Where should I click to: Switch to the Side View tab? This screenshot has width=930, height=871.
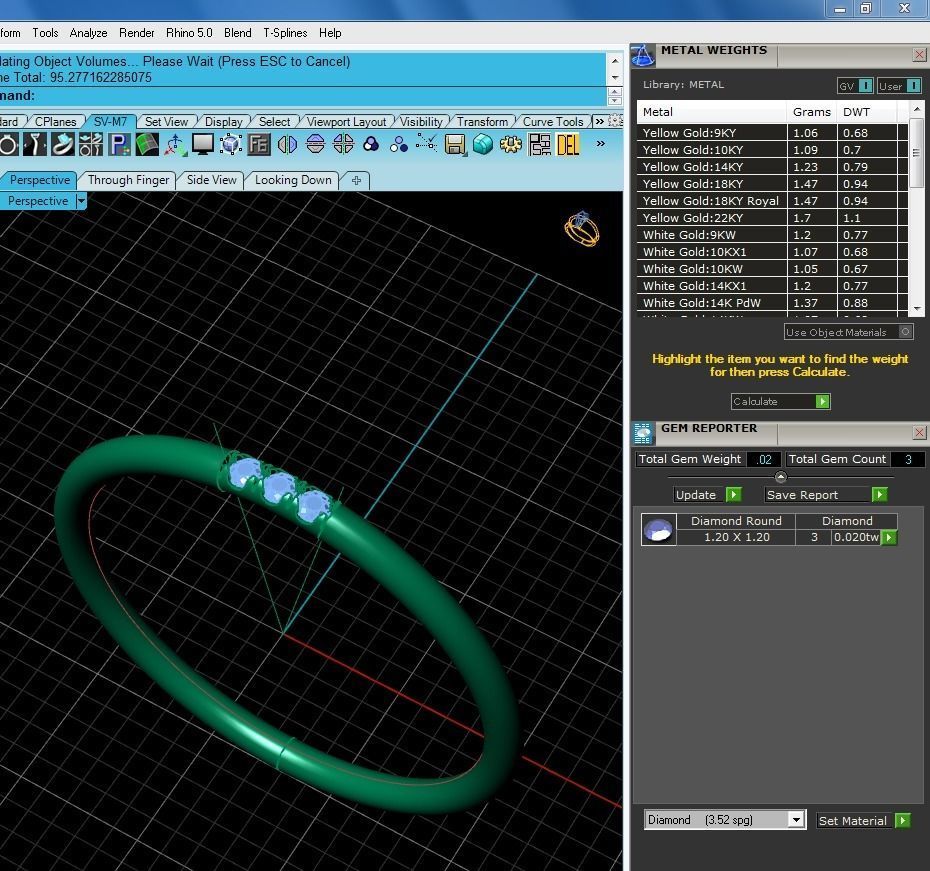[x=212, y=180]
